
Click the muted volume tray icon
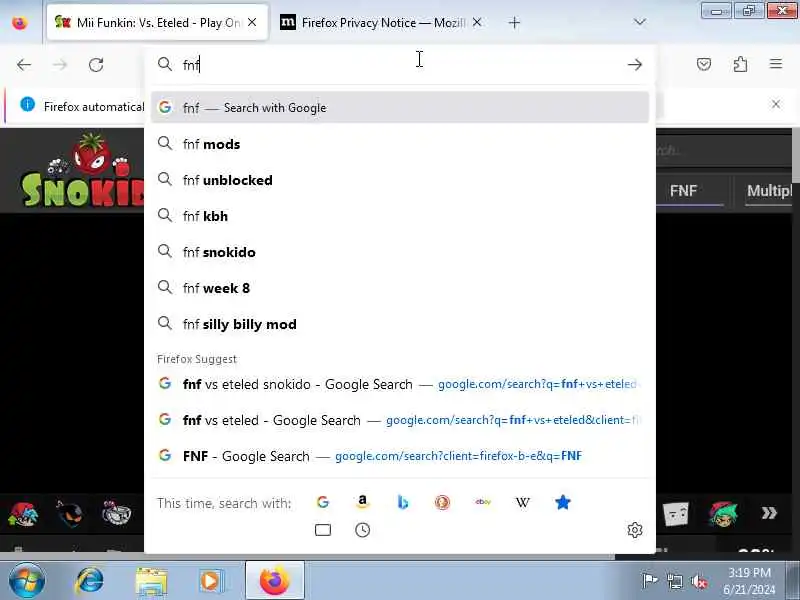699,581
